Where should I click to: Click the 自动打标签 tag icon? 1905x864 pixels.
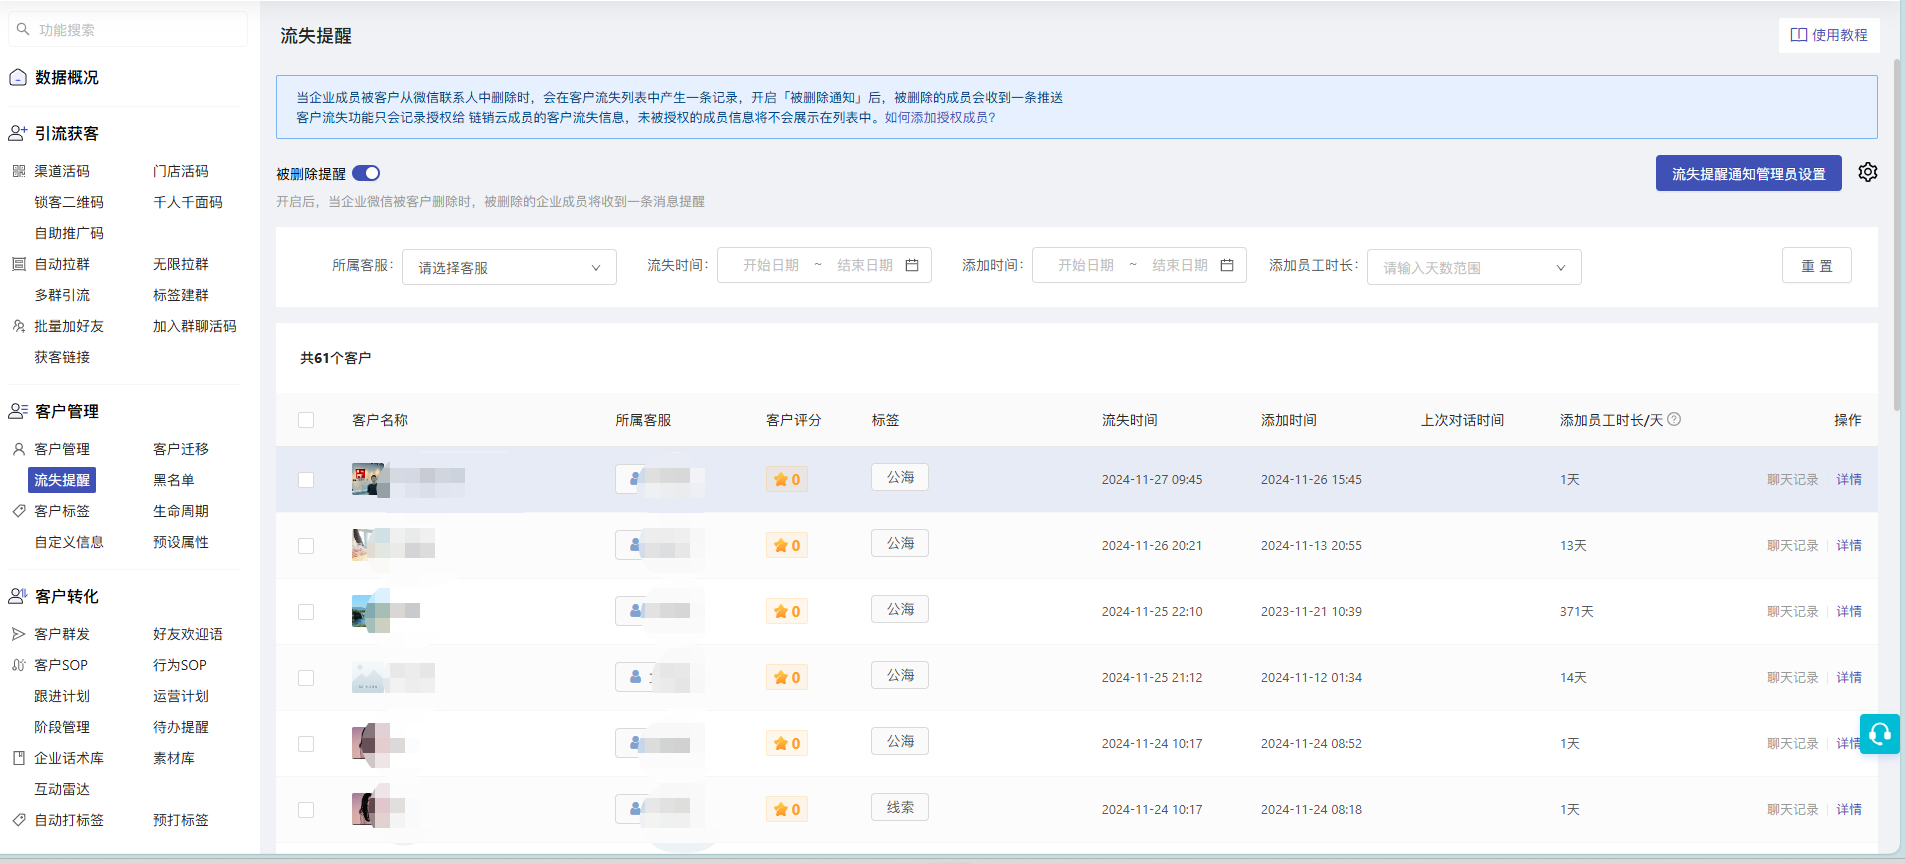(x=18, y=820)
